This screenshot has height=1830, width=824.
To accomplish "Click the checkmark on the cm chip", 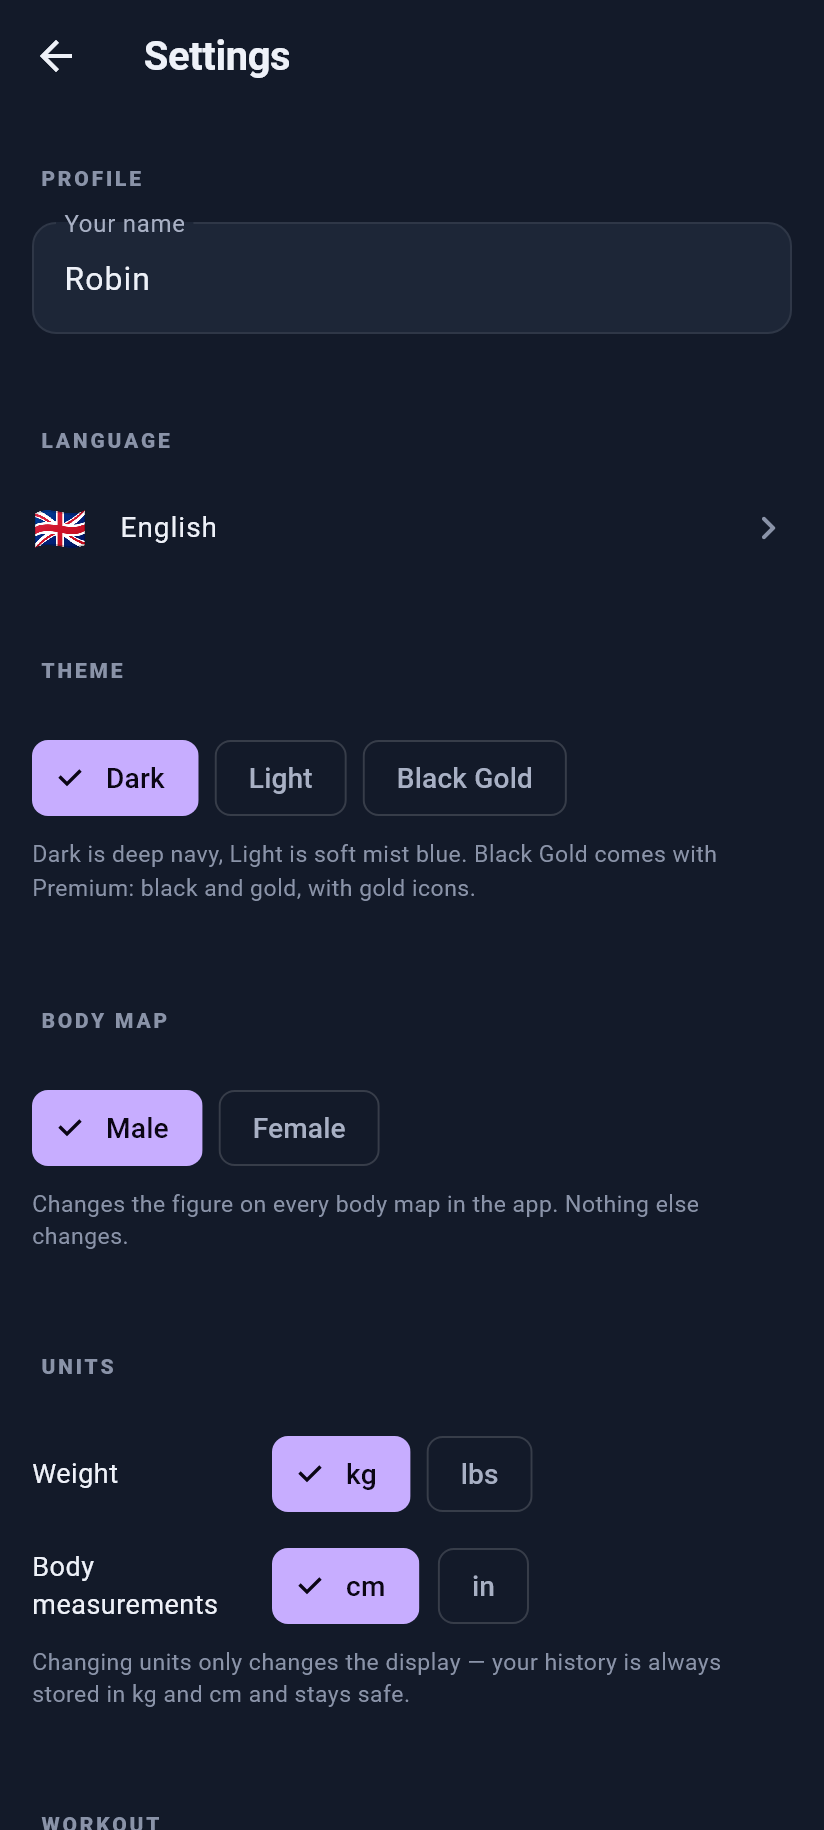I will click(310, 1586).
